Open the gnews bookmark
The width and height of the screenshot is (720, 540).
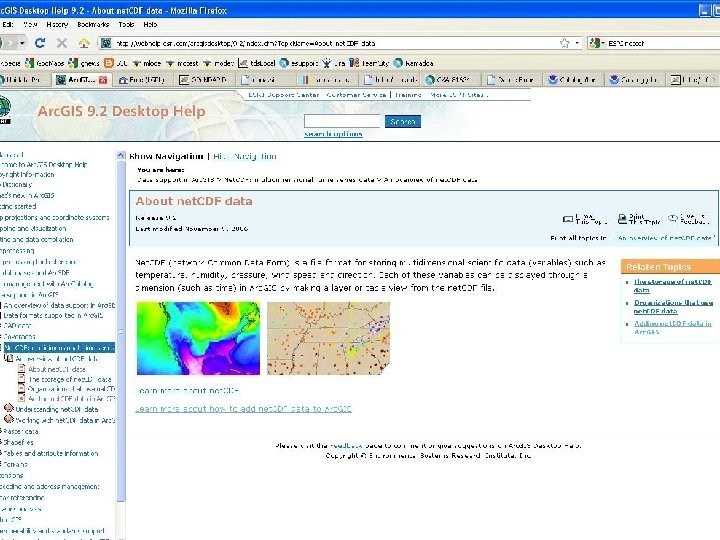84,63
